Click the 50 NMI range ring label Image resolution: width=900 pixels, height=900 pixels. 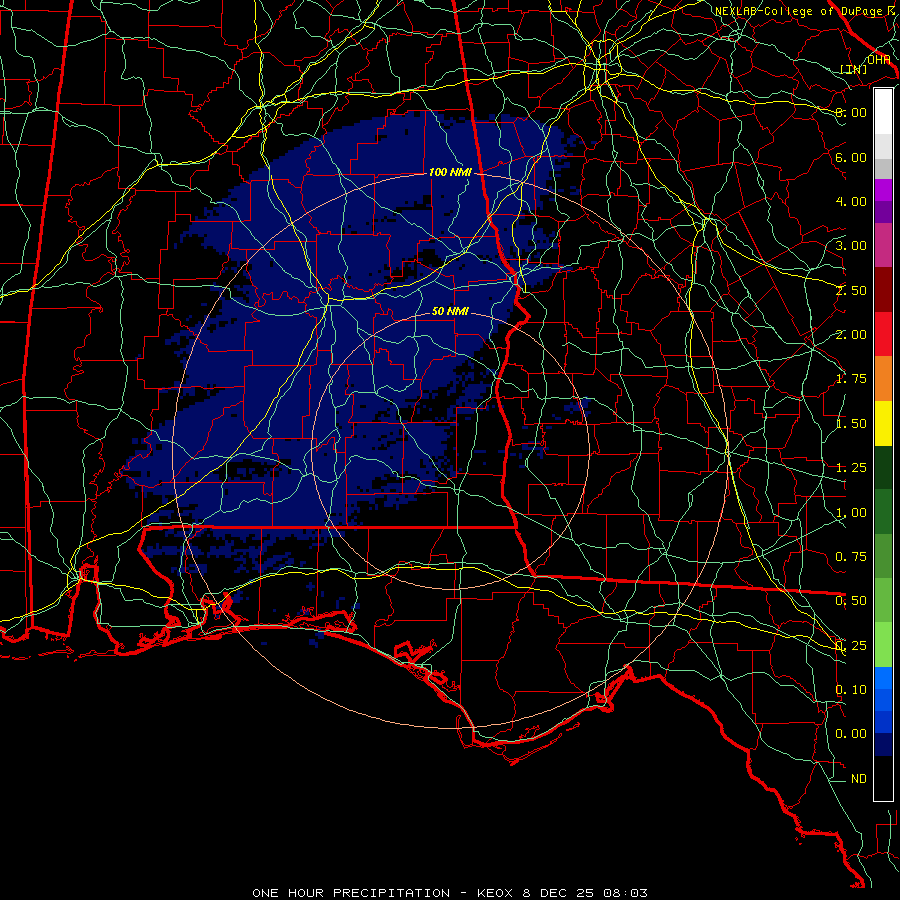[450, 311]
